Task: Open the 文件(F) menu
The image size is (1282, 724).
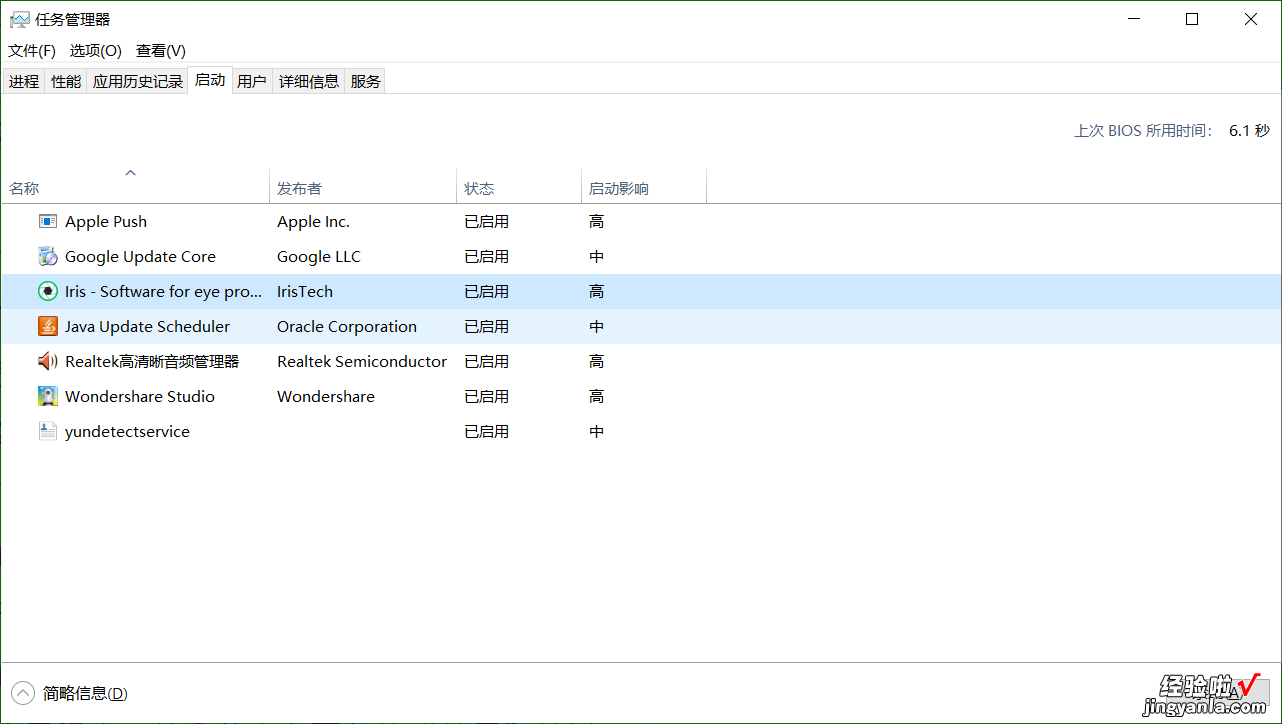Action: coord(32,50)
